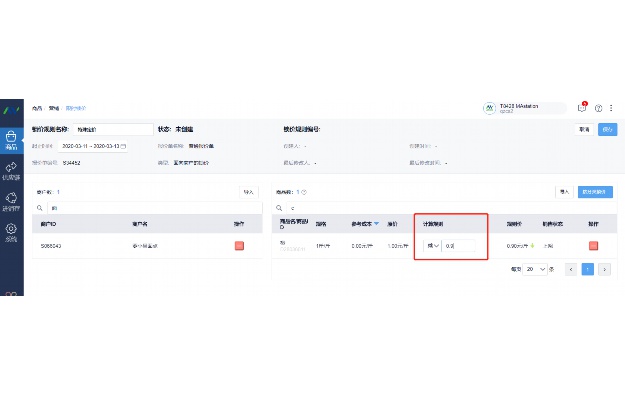The width and height of the screenshot is (625, 395).
Task: Click the search icon in left customer panel
Action: [39, 208]
